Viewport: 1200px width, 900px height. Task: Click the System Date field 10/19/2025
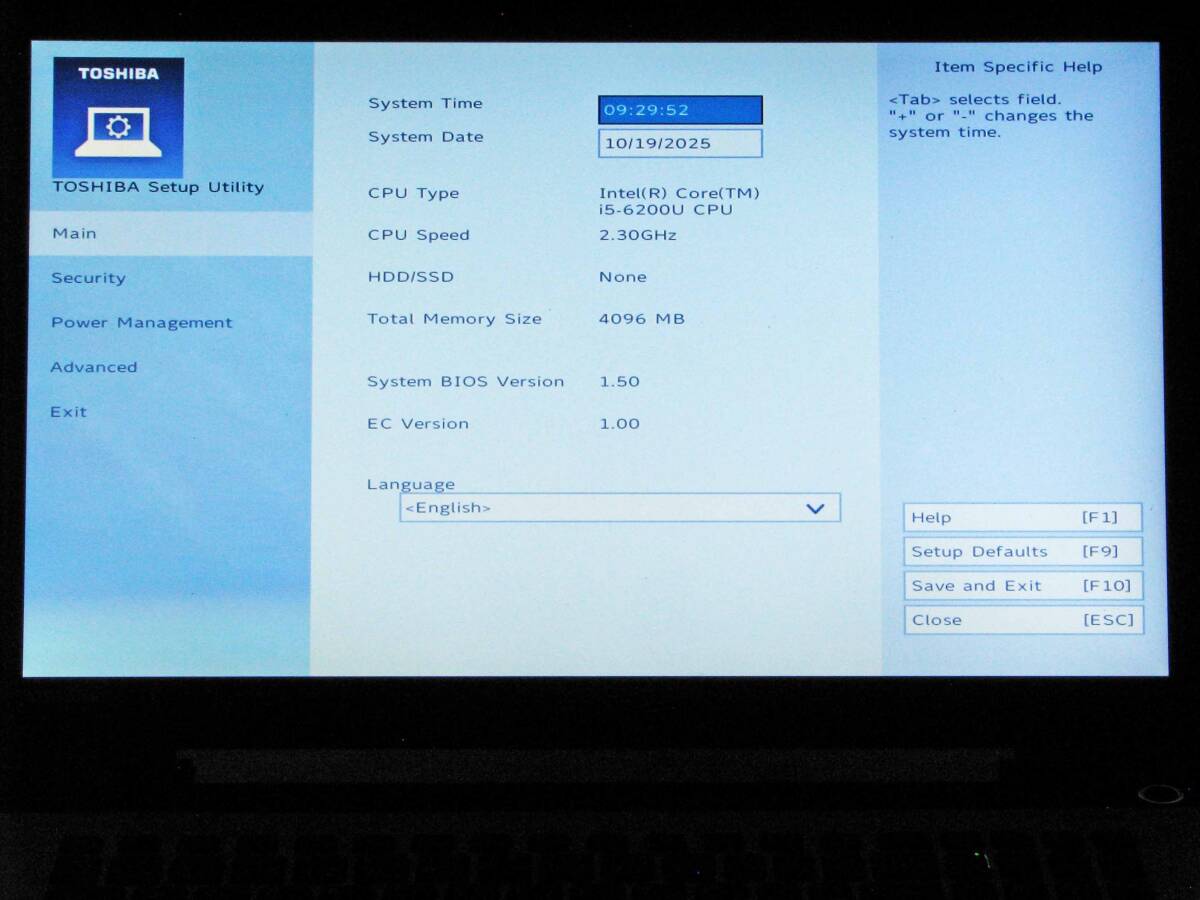(680, 143)
